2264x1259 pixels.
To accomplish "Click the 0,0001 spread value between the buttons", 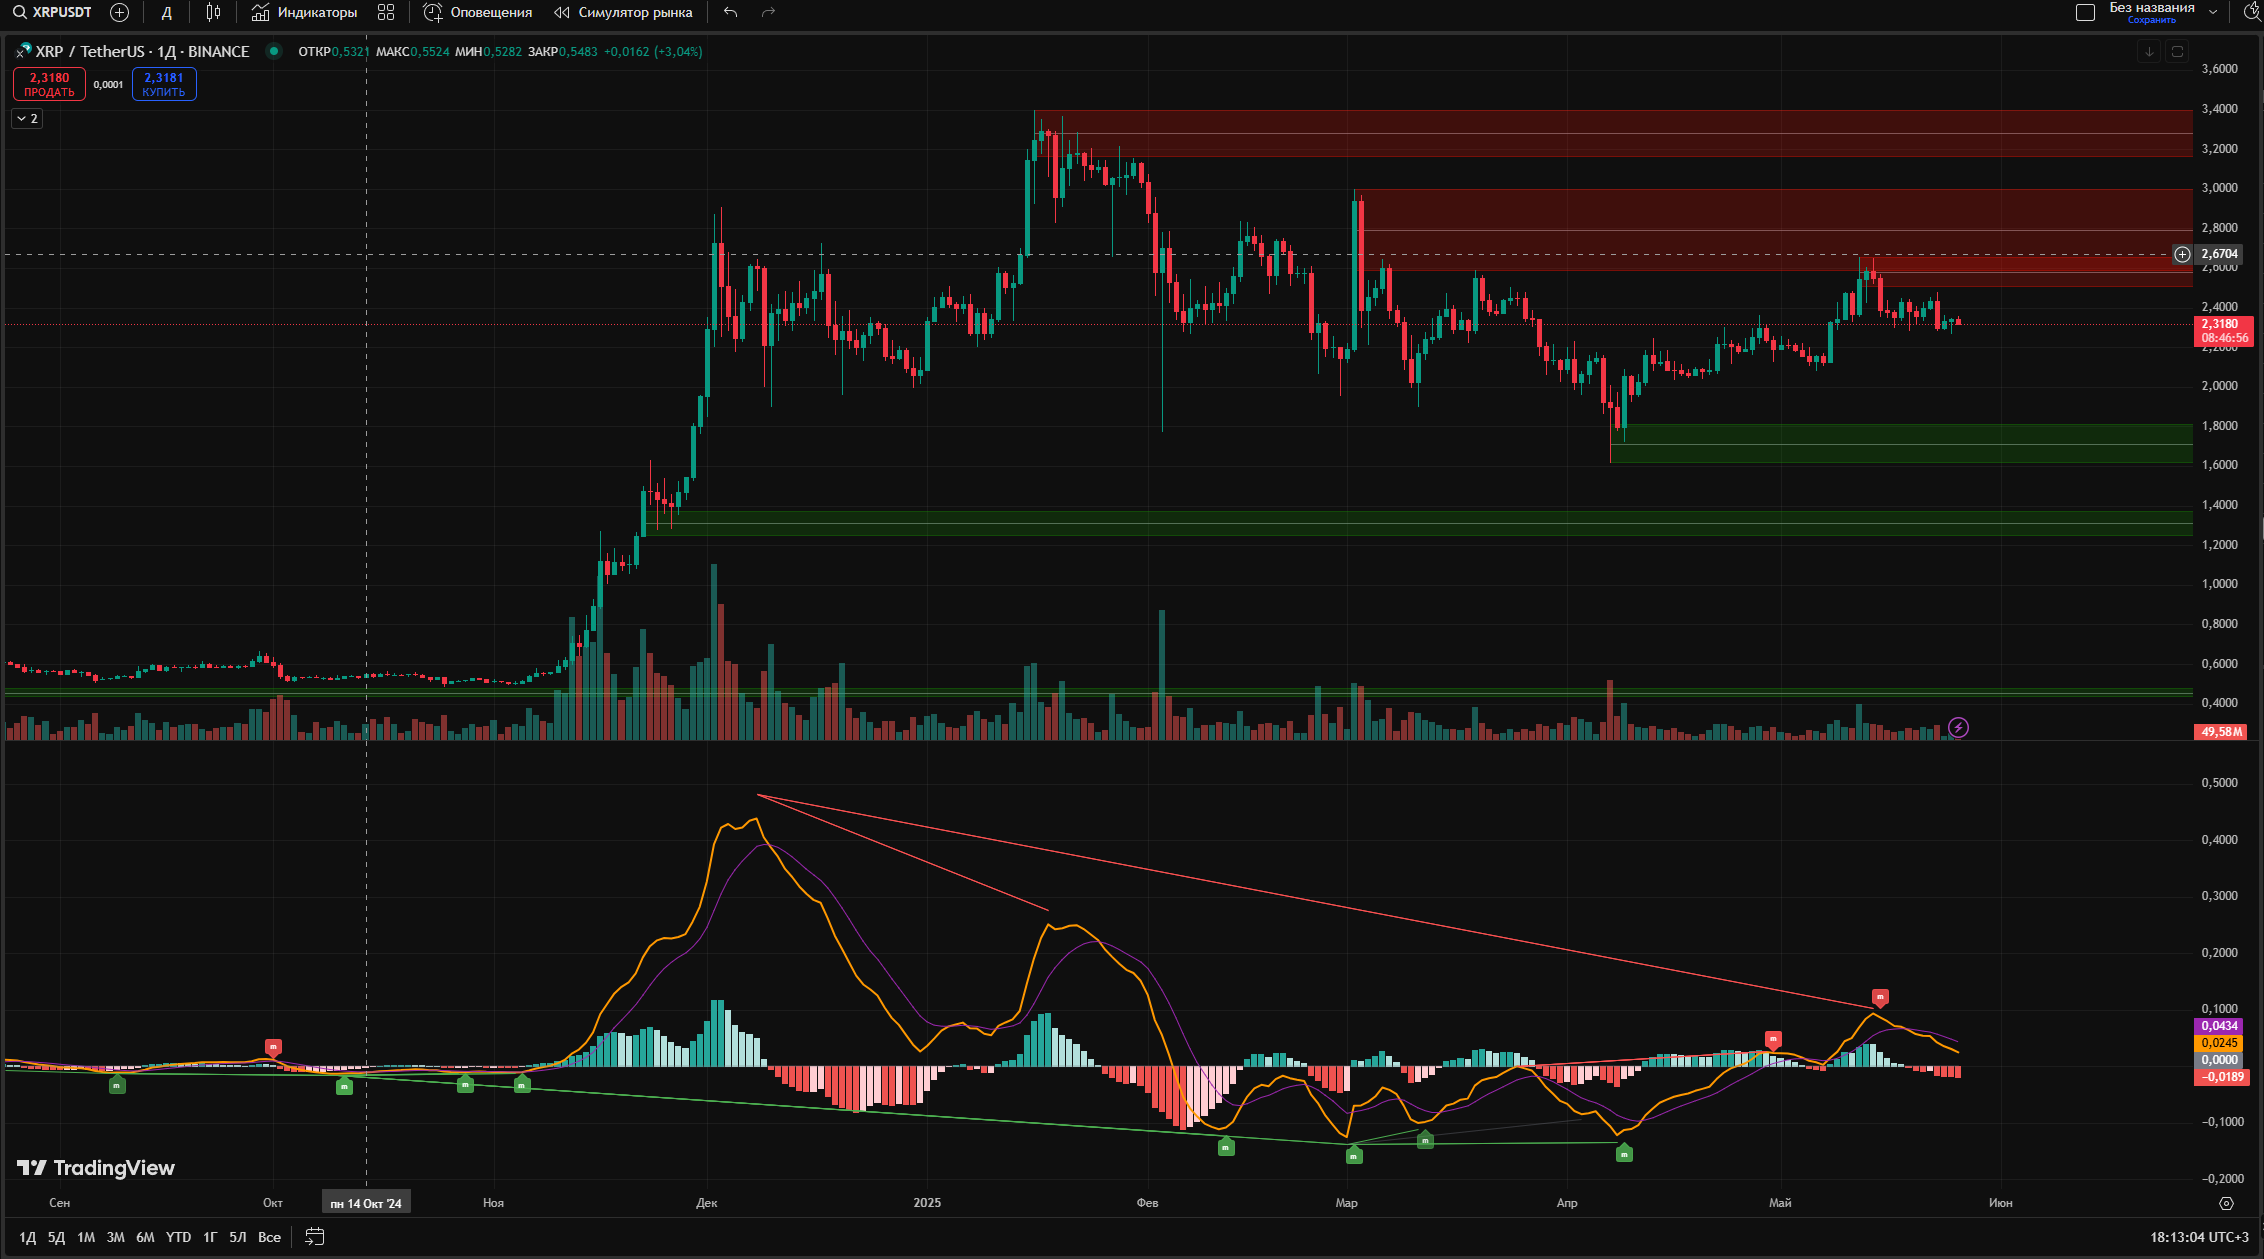I will (108, 85).
